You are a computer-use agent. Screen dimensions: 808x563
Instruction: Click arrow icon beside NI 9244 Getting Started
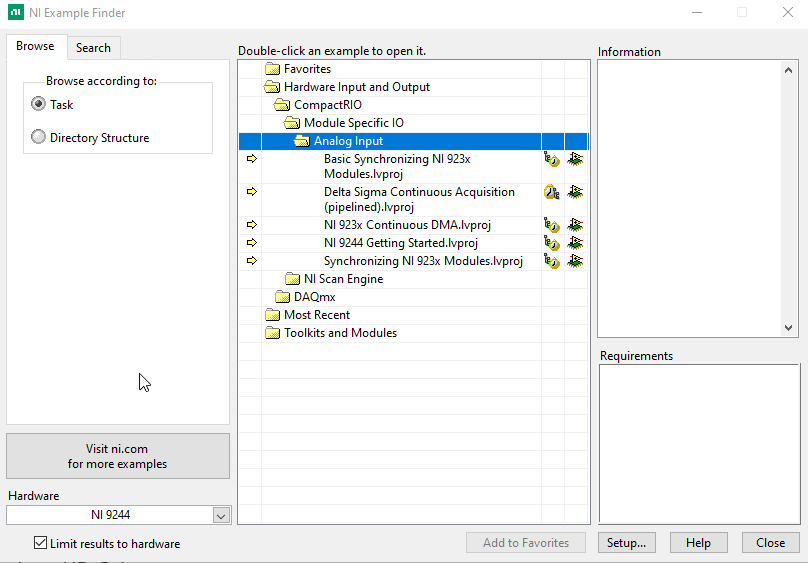(251, 243)
